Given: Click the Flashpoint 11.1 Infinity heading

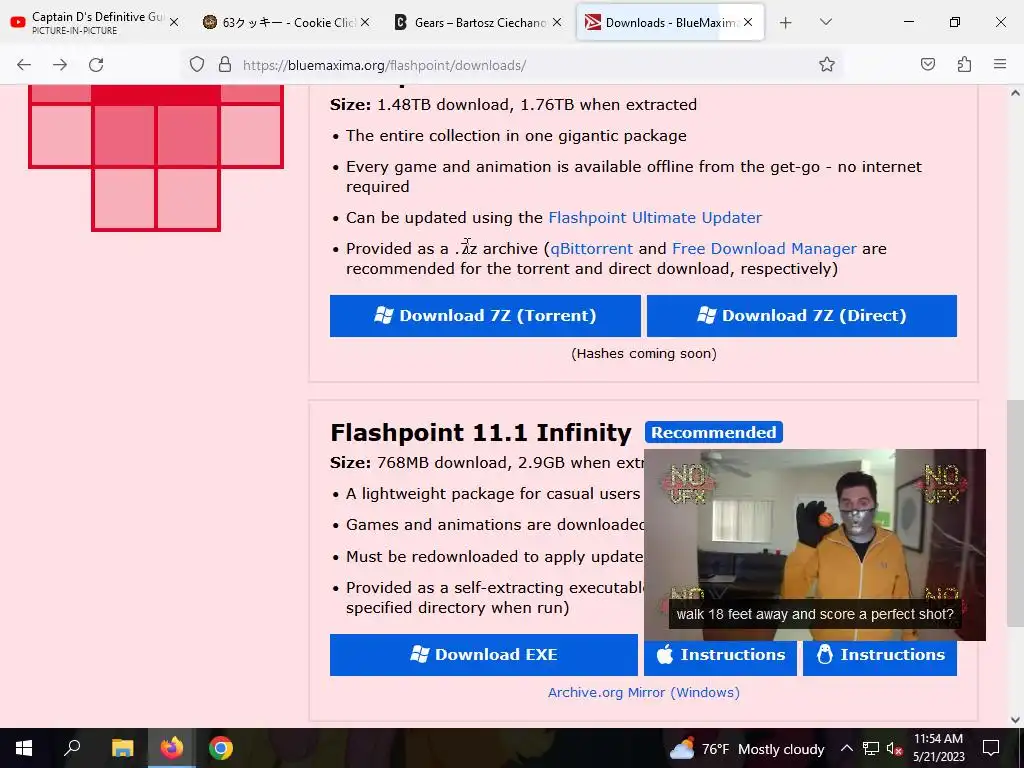Looking at the screenshot, I should pos(481,432).
